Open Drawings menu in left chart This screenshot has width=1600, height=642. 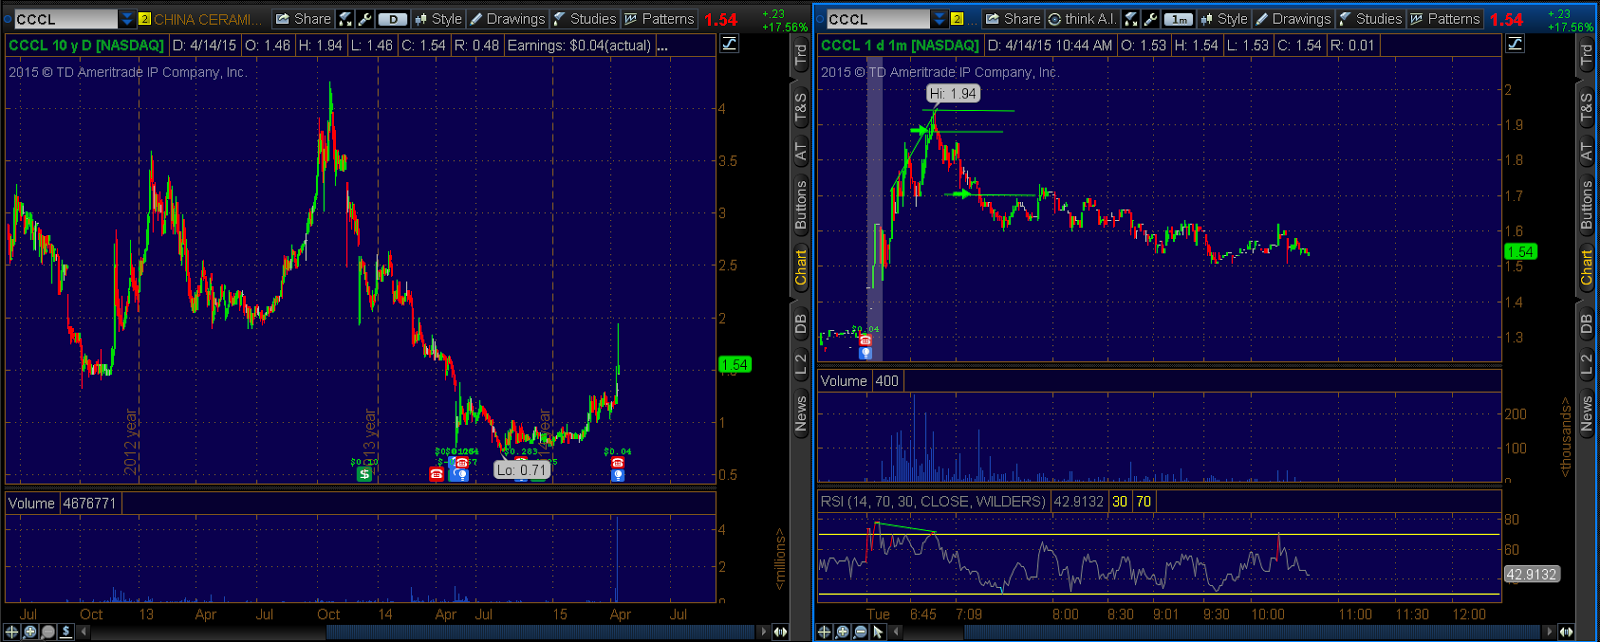click(507, 19)
